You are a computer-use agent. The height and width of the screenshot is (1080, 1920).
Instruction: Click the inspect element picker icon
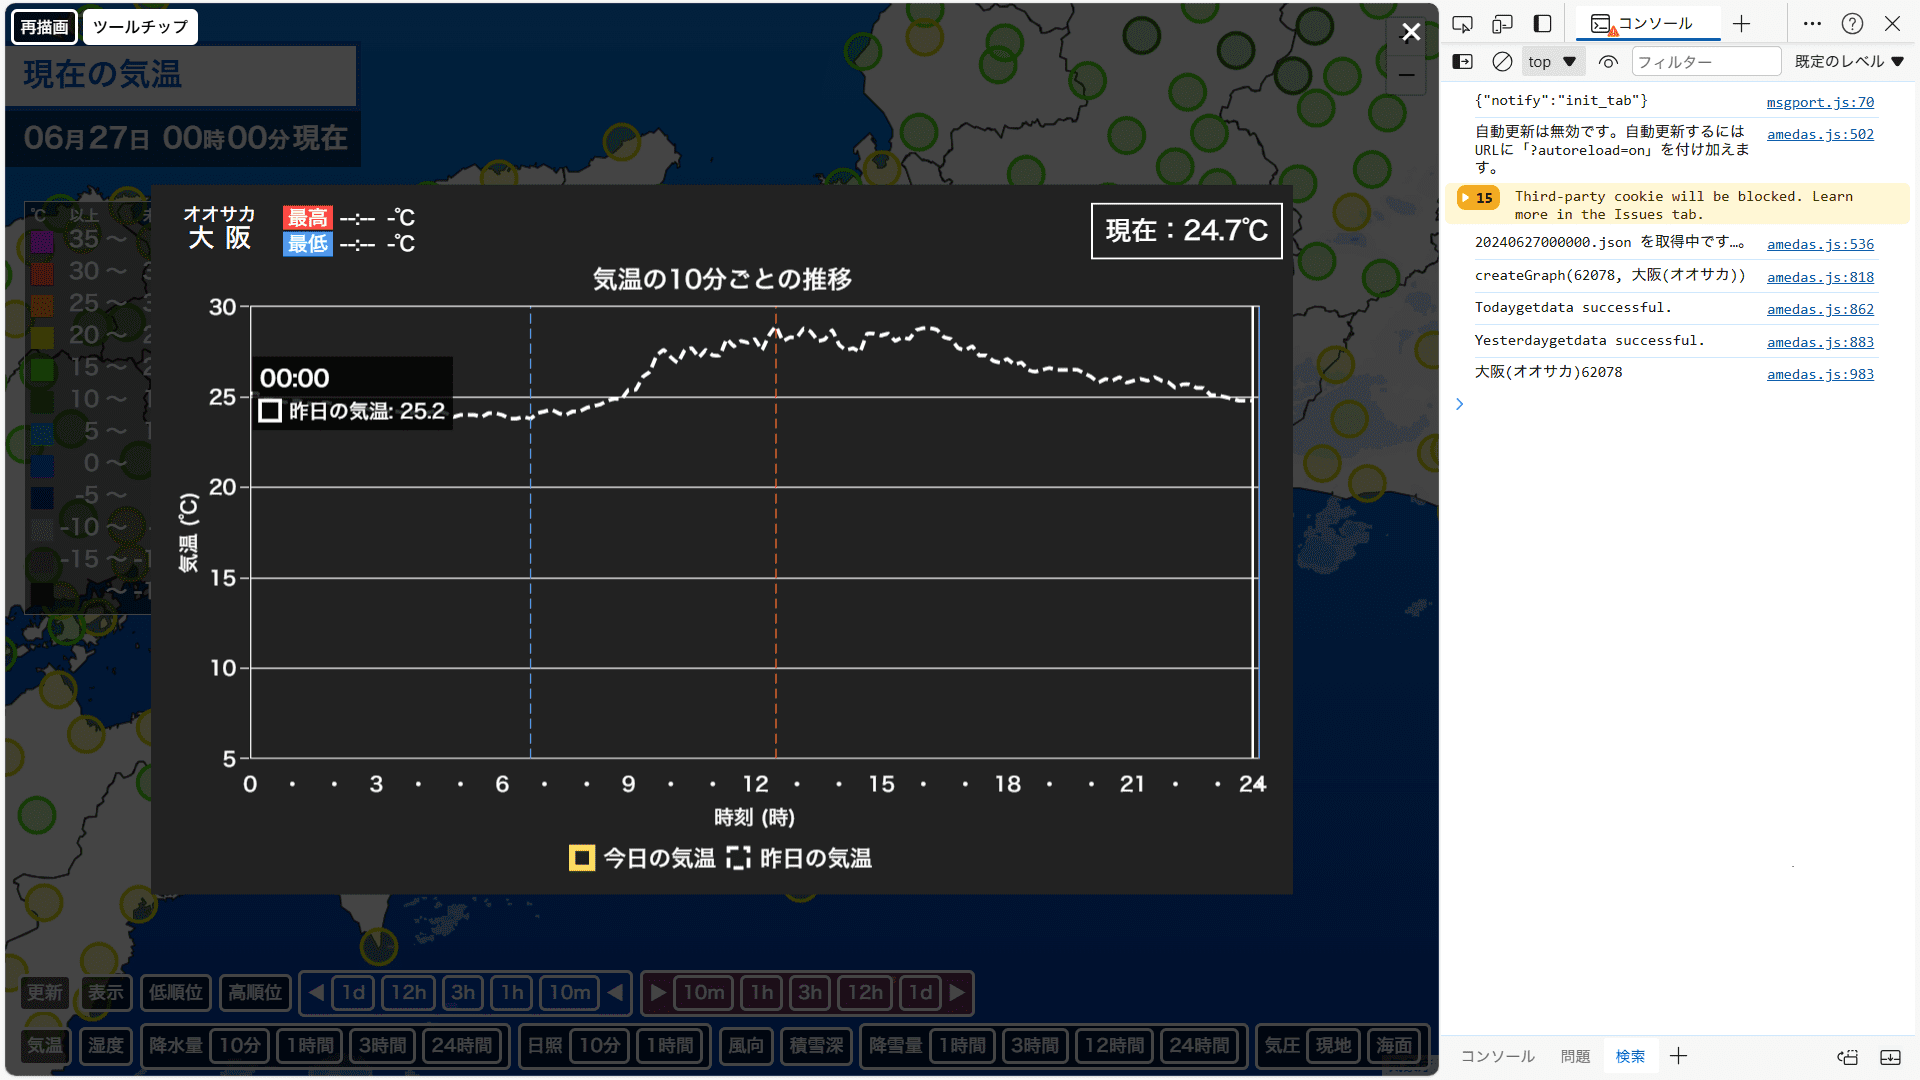(x=1462, y=24)
